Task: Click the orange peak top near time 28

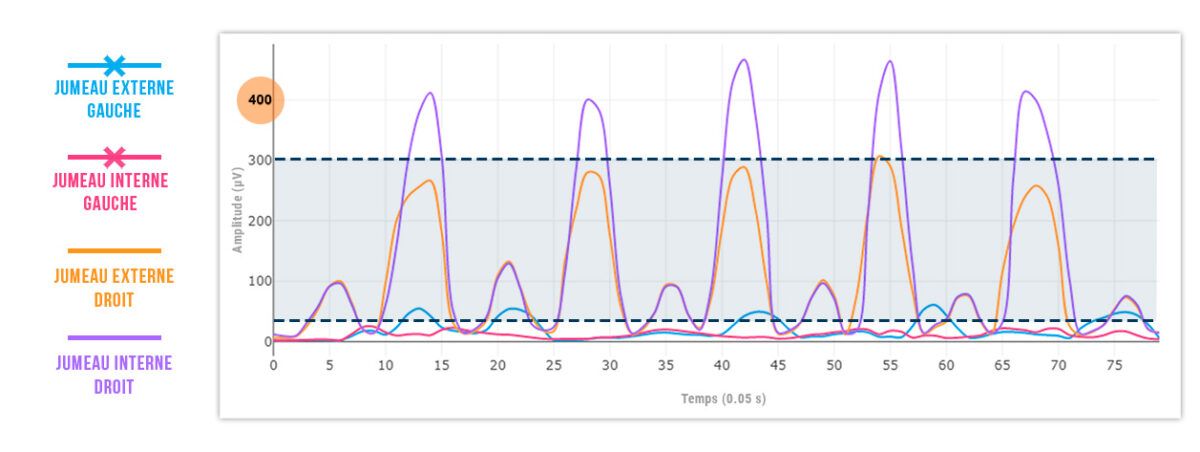Action: (x=591, y=172)
